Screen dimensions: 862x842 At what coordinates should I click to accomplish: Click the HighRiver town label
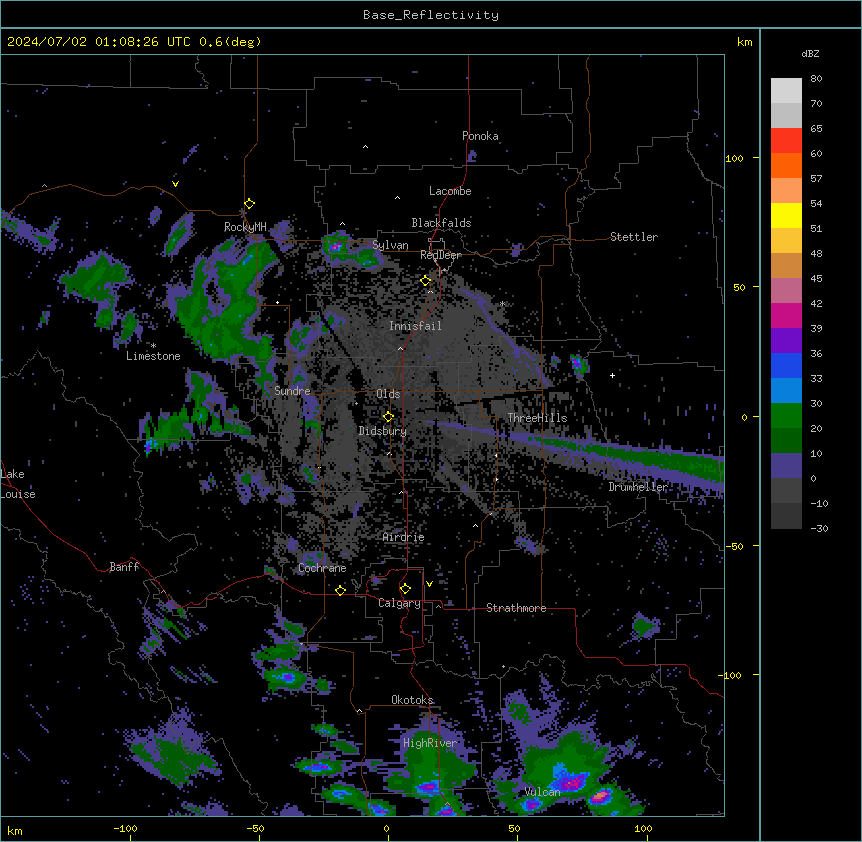[x=430, y=743]
